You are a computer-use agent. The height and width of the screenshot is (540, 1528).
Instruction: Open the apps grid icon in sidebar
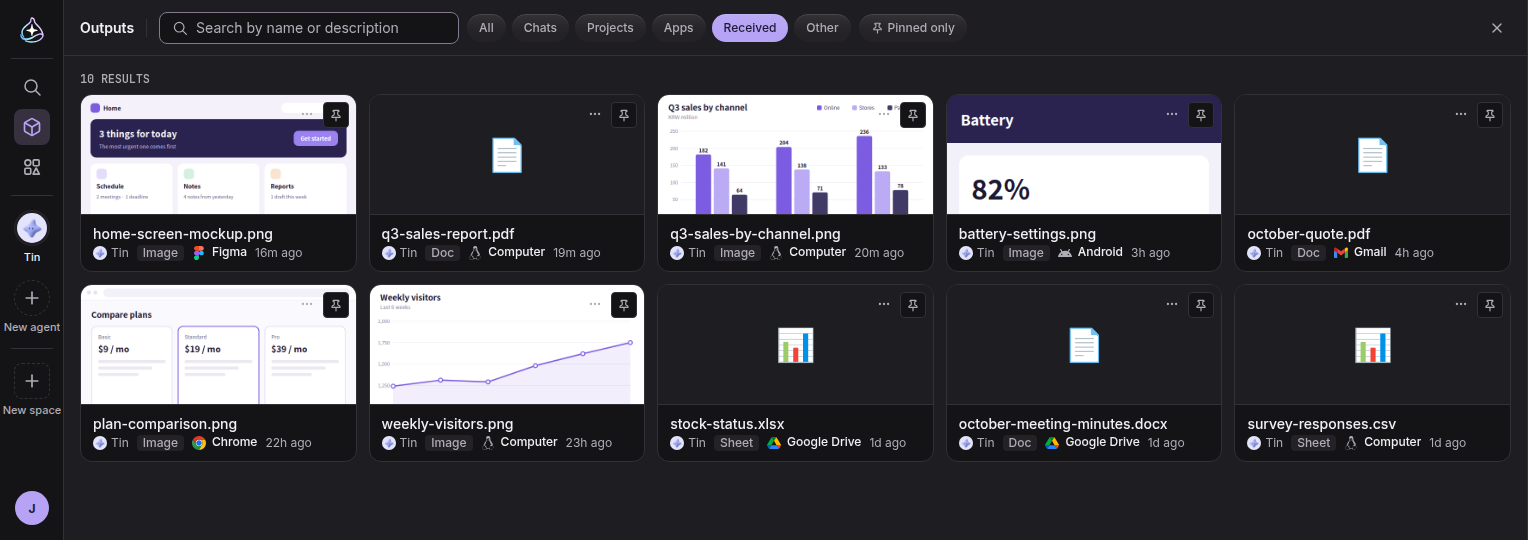tap(32, 167)
